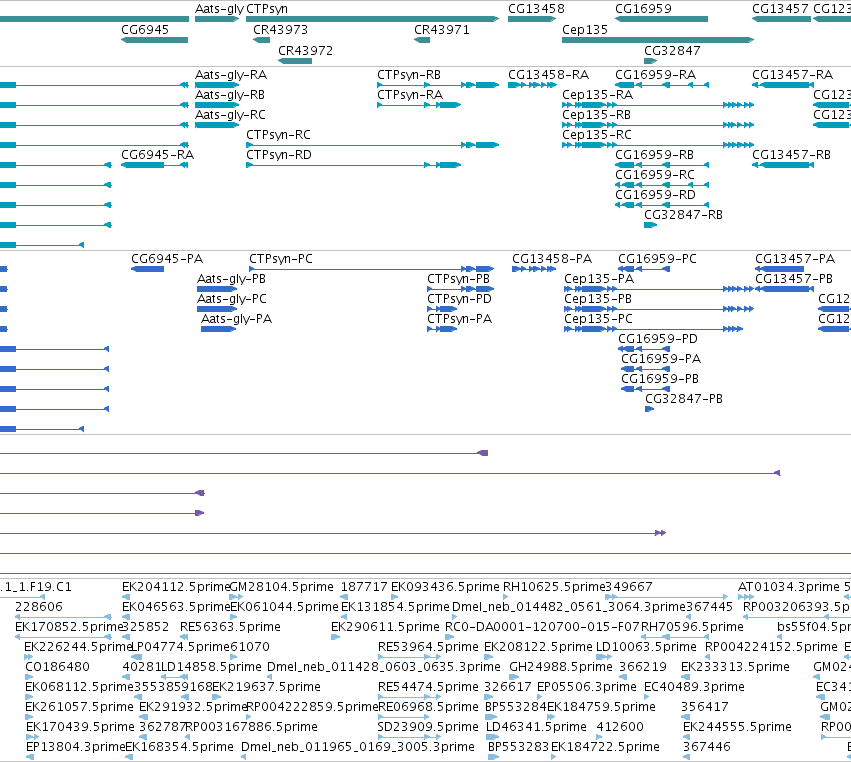The height and width of the screenshot is (762, 851).
Task: Click the EK204112.5prime EST label
Action: (176, 587)
